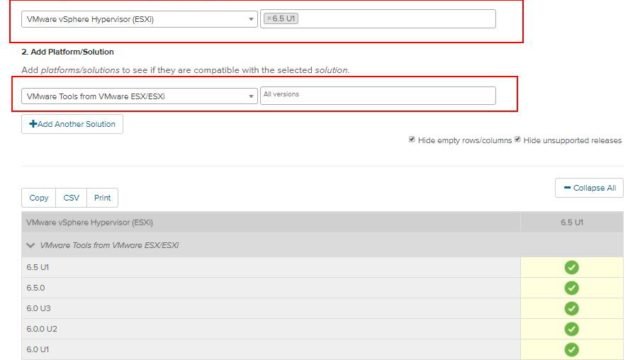Click the Copy button
Image resolution: width=640 pixels, height=360 pixels.
point(39,198)
